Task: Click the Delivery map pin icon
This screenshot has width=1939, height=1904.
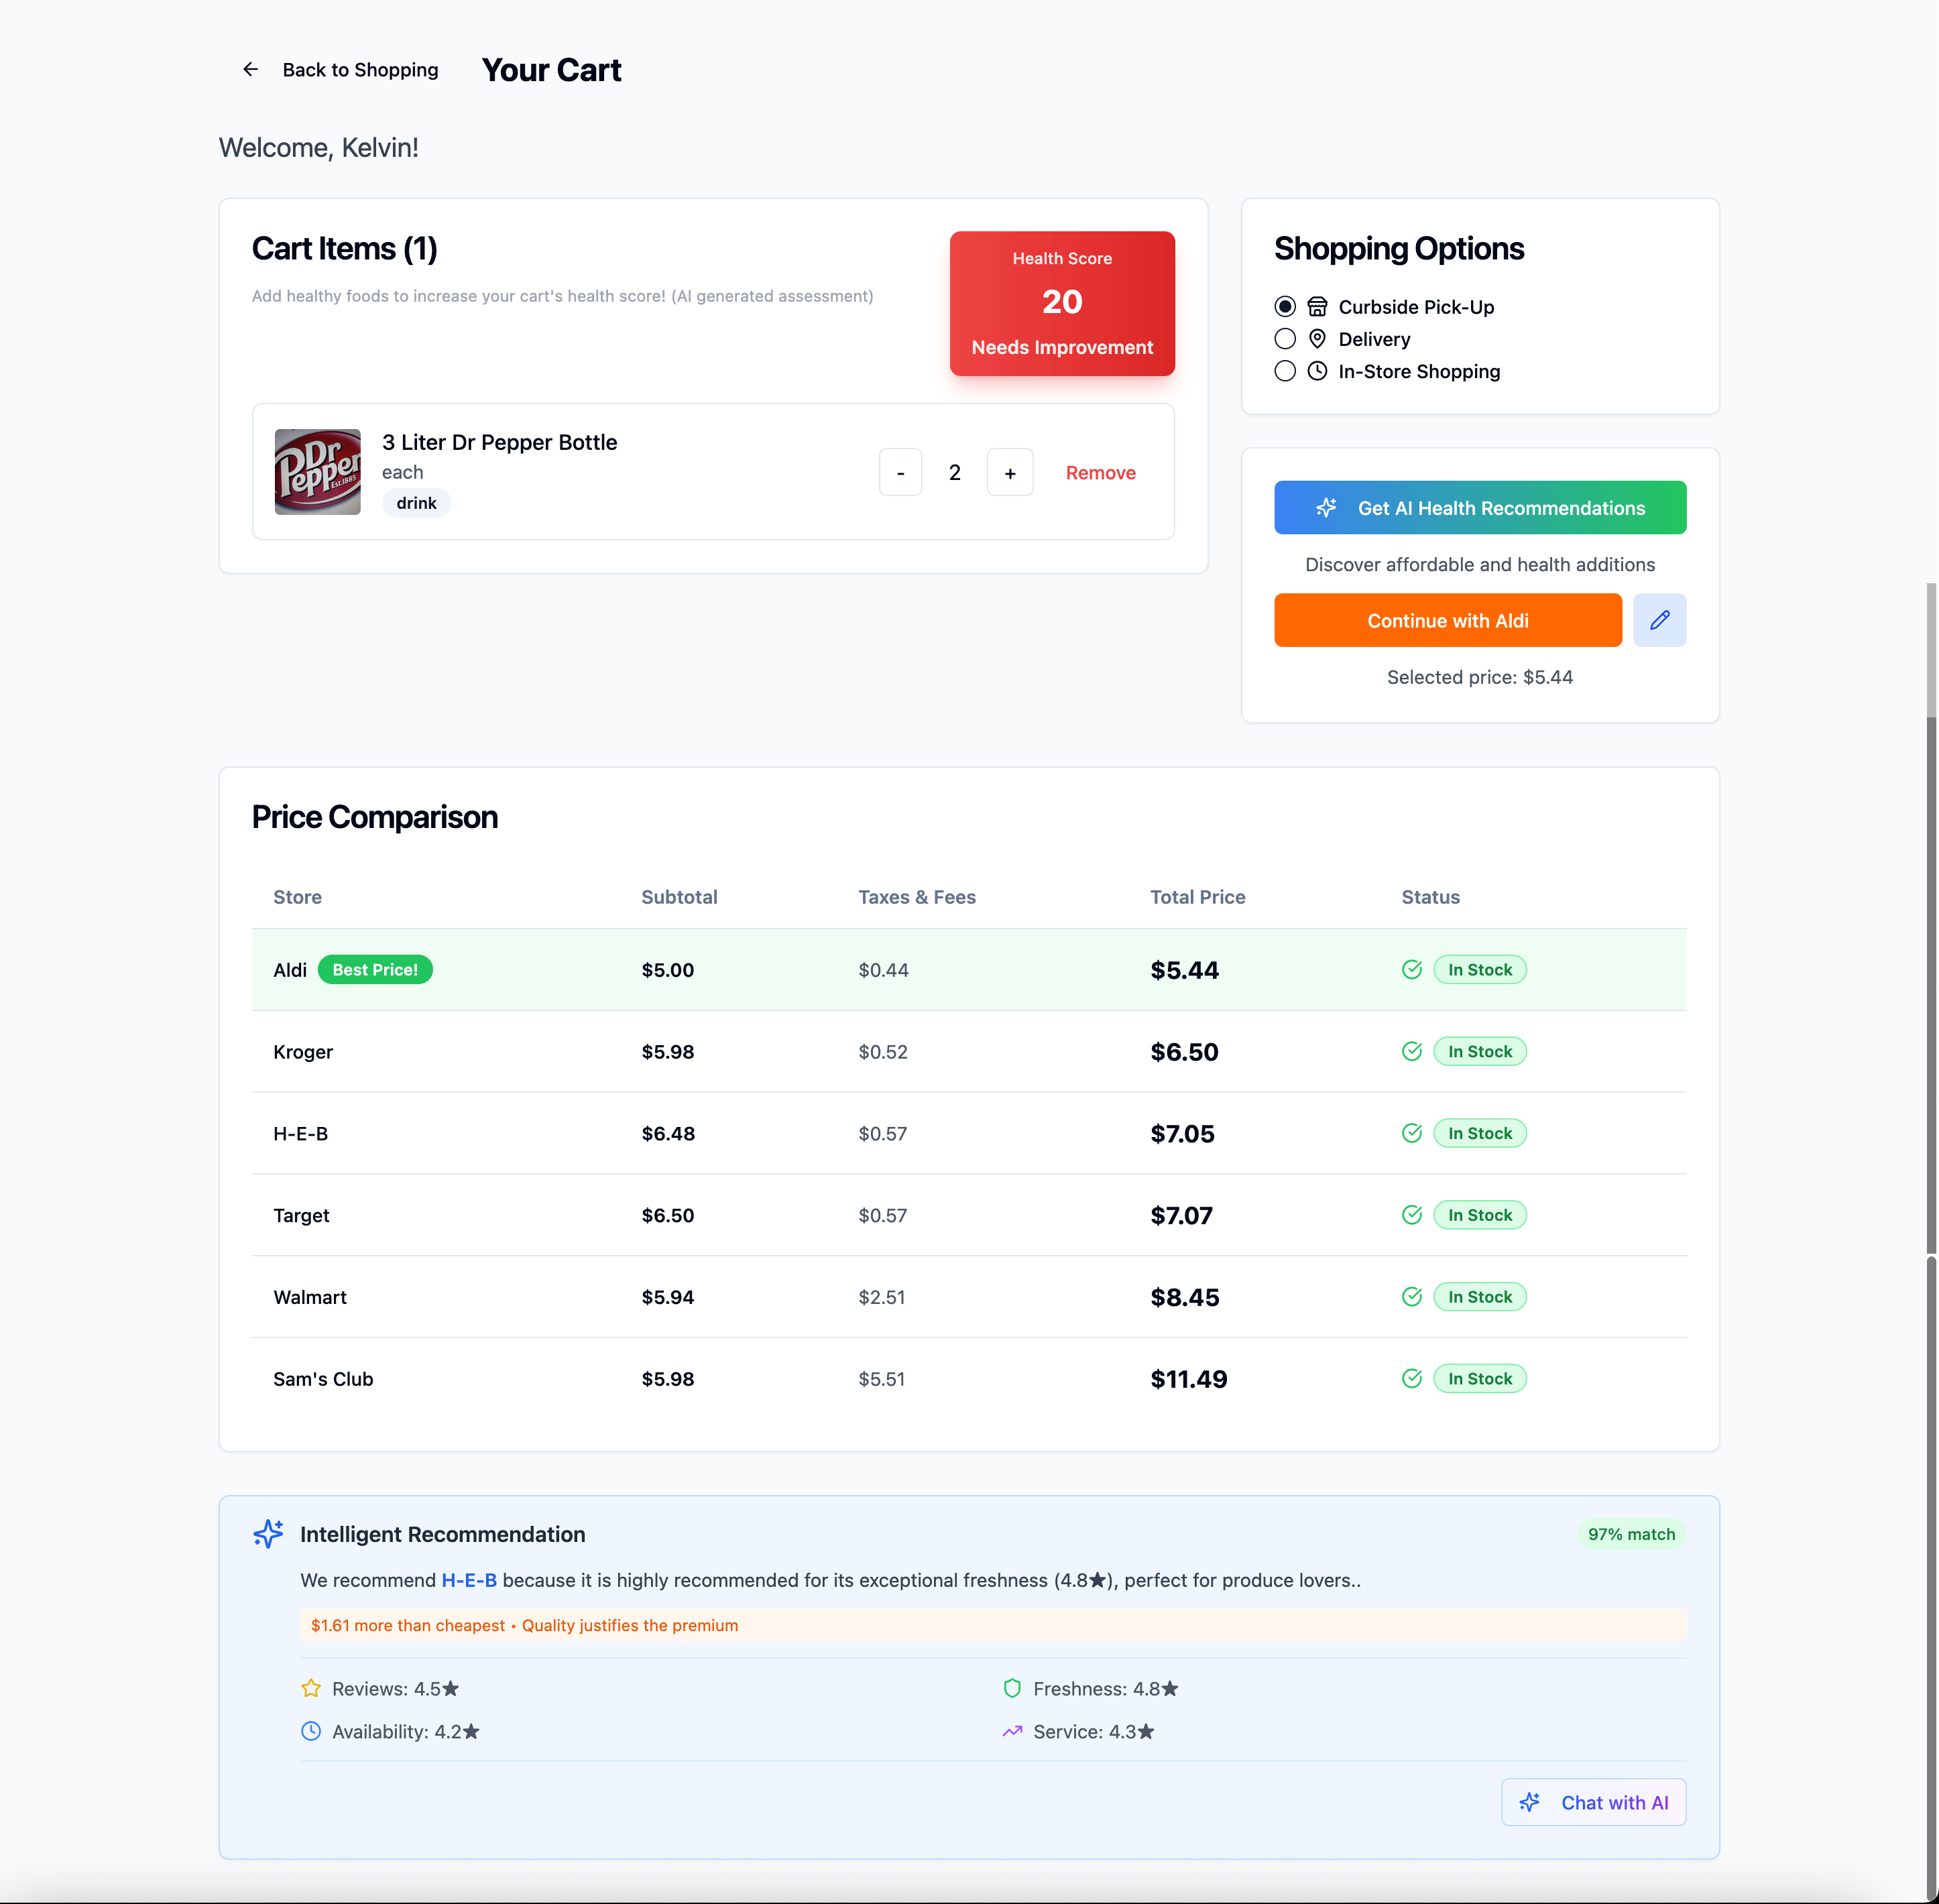Action: pyautogui.click(x=1317, y=339)
